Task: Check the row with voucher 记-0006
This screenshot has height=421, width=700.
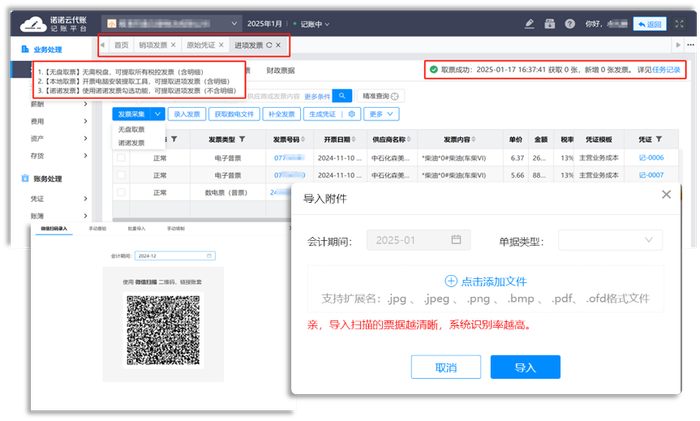Action: (x=121, y=158)
